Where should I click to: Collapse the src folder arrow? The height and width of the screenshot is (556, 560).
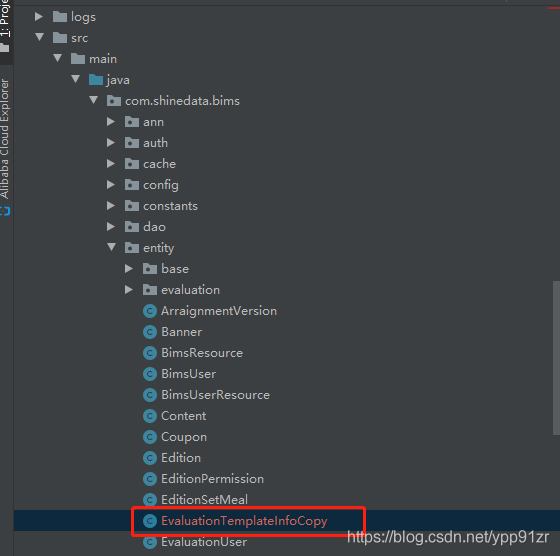click(x=39, y=37)
